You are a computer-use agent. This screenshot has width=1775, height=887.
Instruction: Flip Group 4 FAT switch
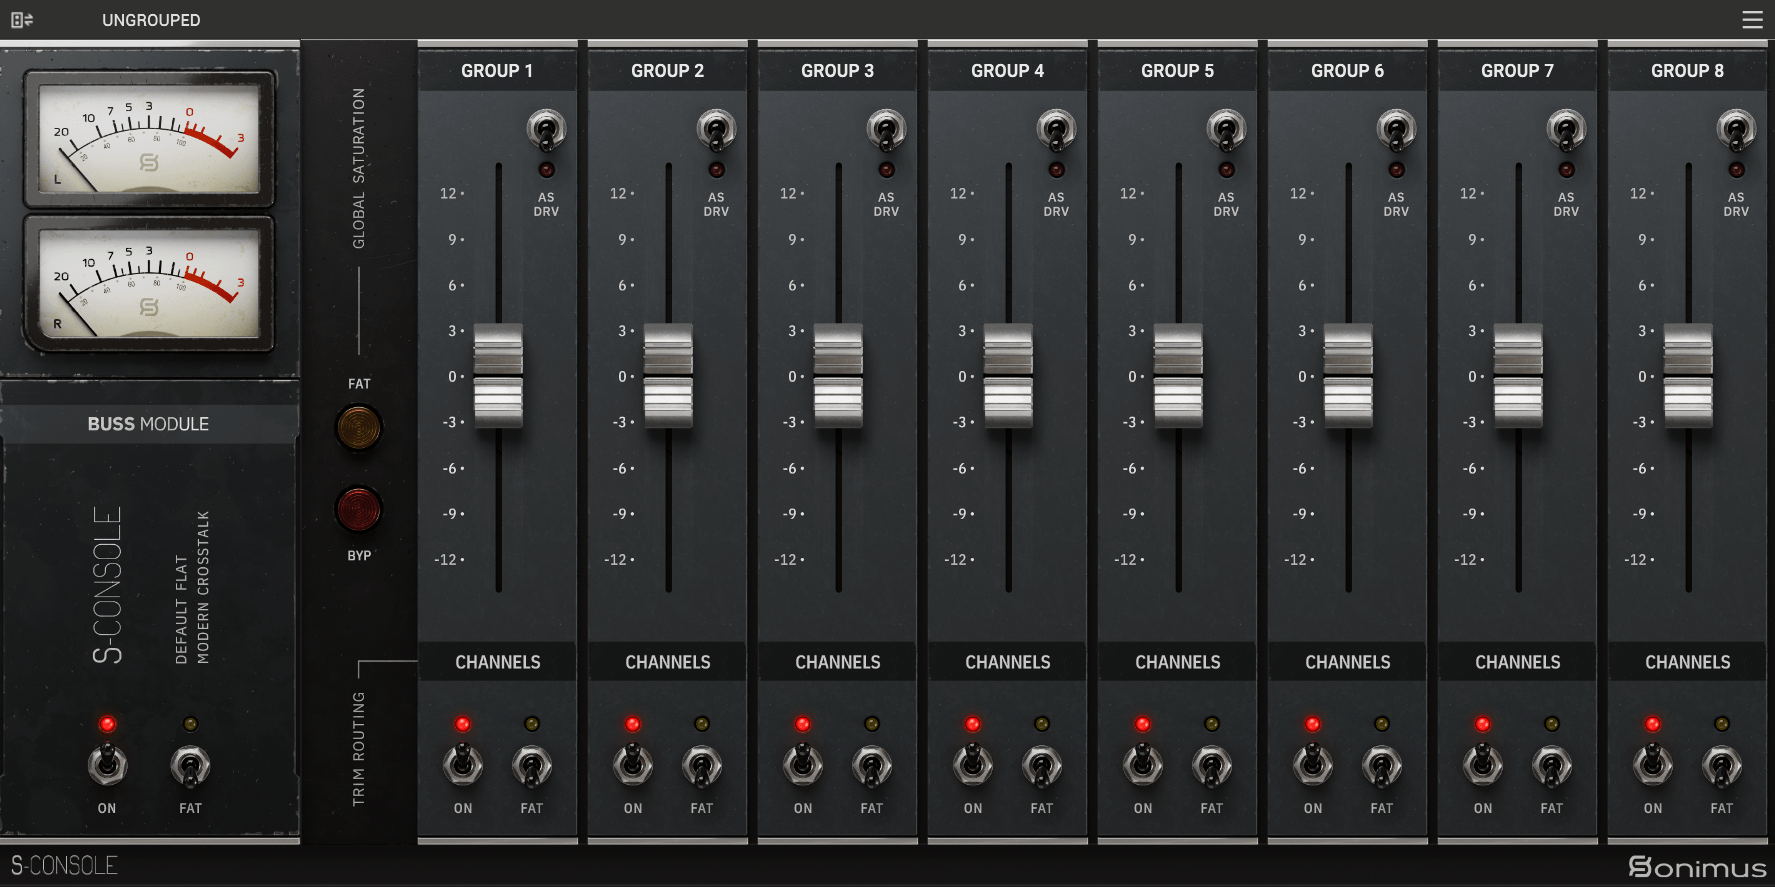pos(1042,765)
